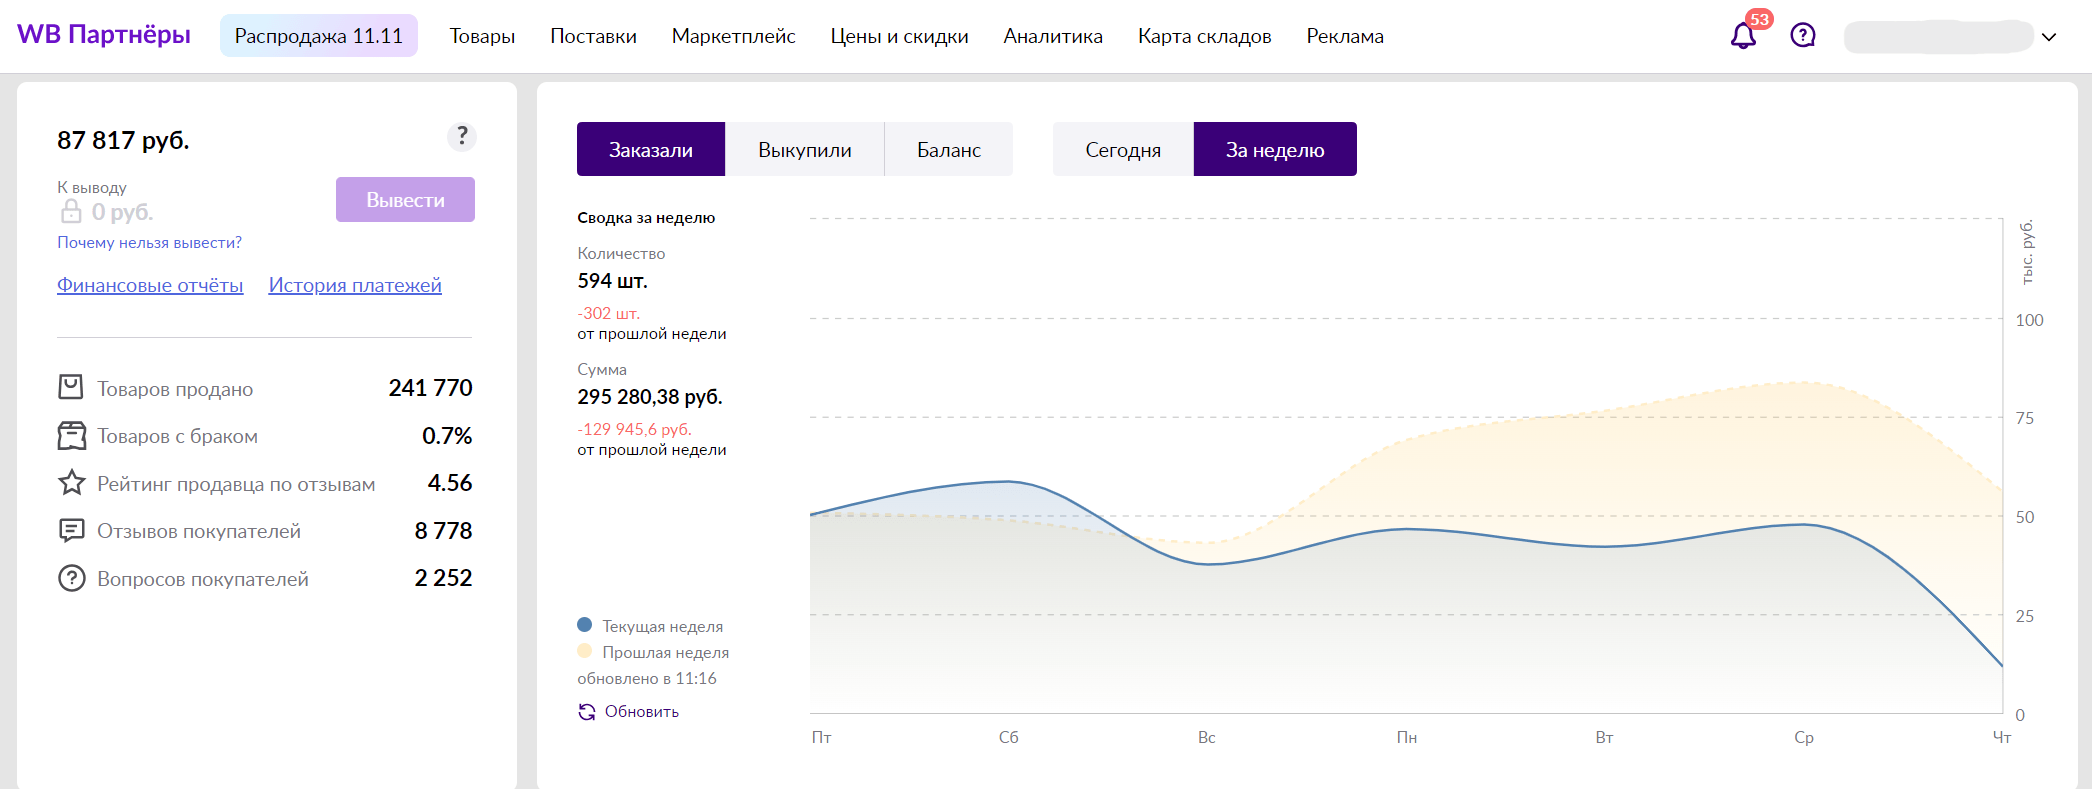
Task: Click the customer reviews speech bubble icon
Action: (71, 531)
